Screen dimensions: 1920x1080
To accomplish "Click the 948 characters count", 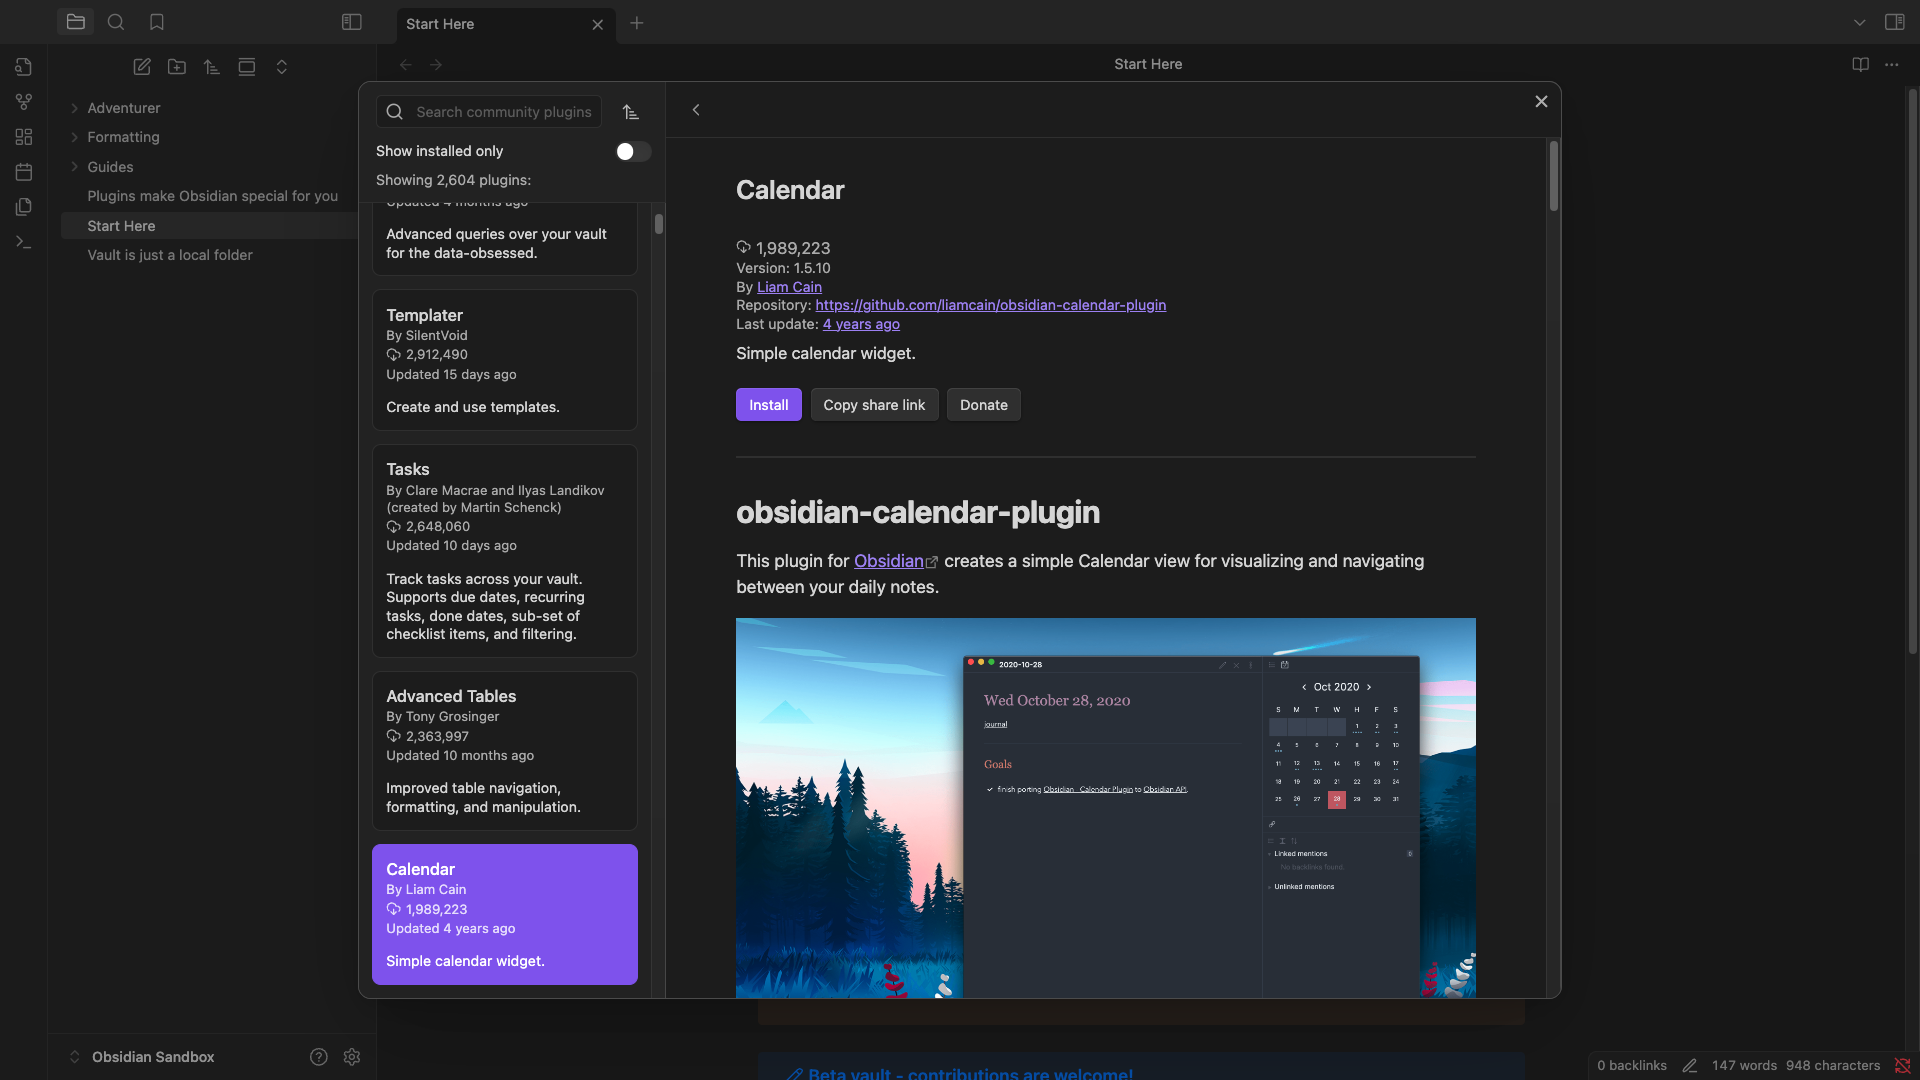I will coord(1832,1066).
